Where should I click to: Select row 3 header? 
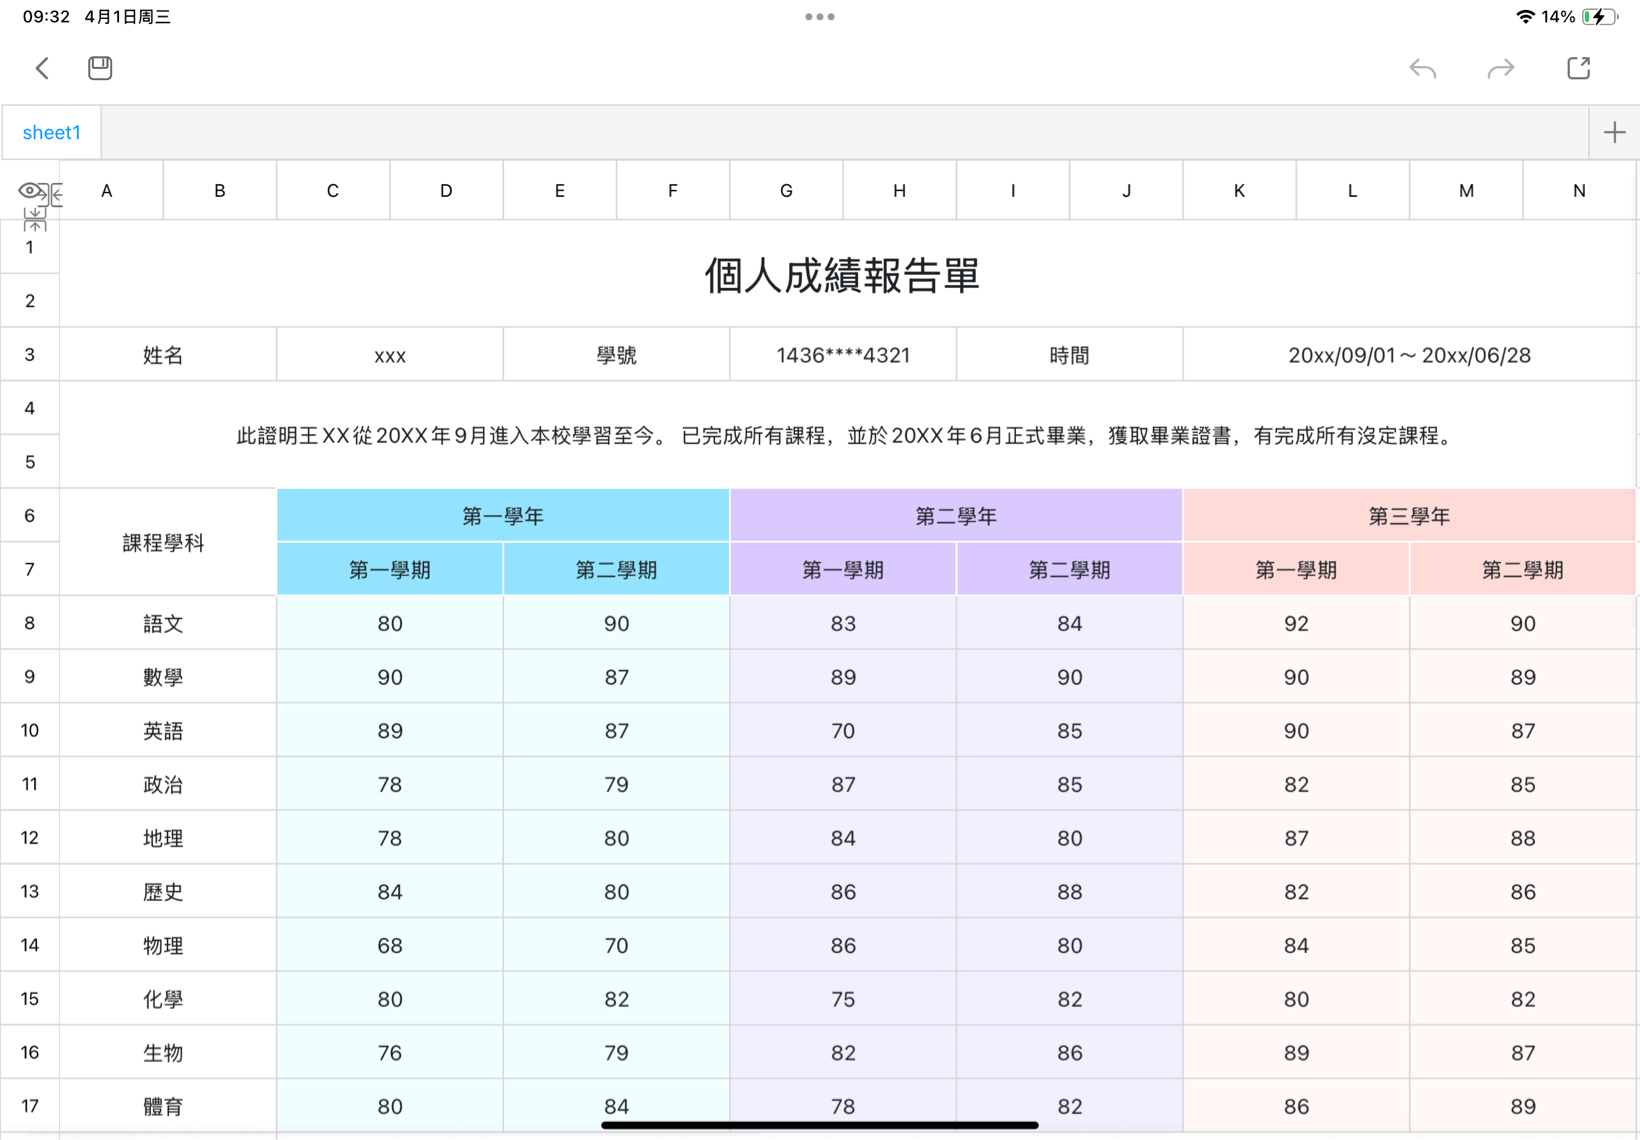[x=30, y=354]
